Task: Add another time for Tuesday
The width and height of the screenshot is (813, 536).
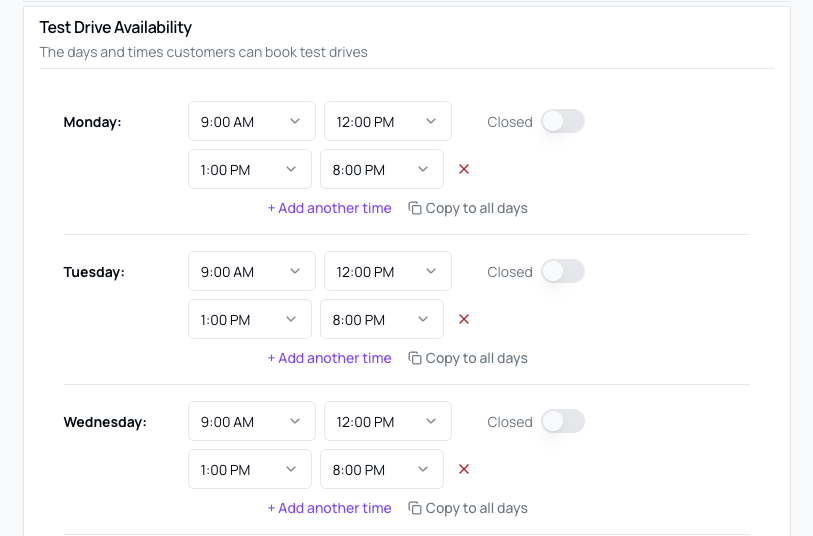Action: [x=329, y=358]
